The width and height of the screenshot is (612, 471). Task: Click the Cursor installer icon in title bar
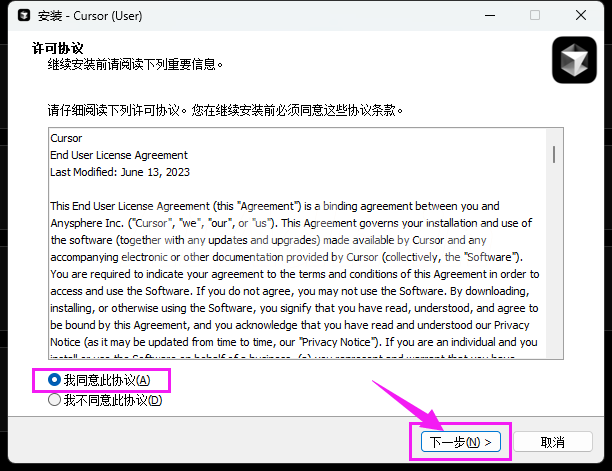[19, 16]
